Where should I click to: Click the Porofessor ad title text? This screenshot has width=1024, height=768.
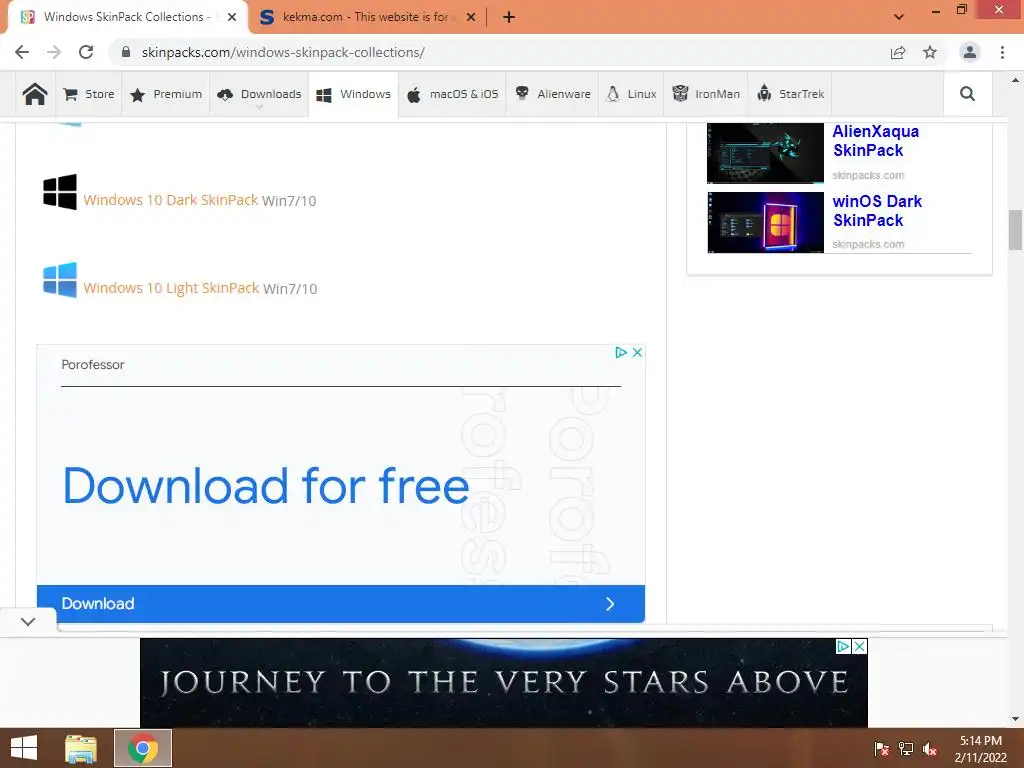[93, 364]
